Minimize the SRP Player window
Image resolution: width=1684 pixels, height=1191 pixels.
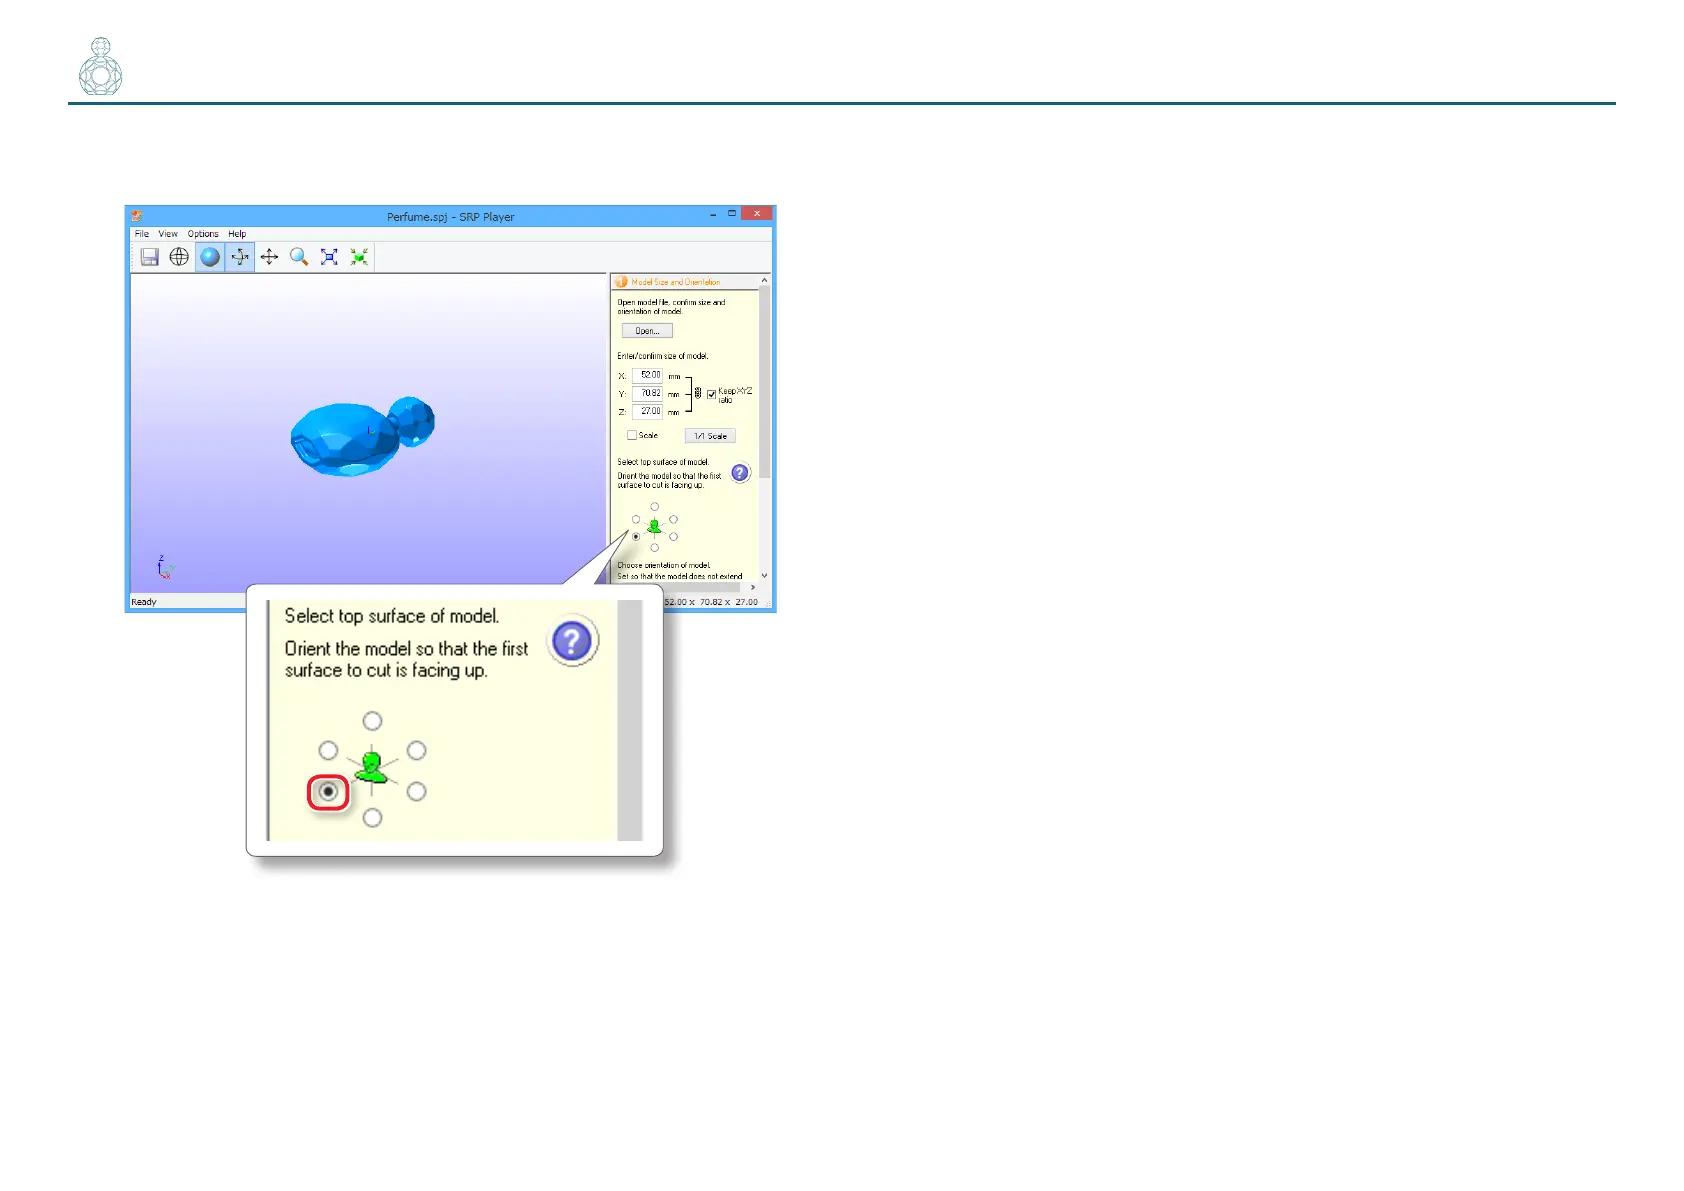(x=713, y=215)
